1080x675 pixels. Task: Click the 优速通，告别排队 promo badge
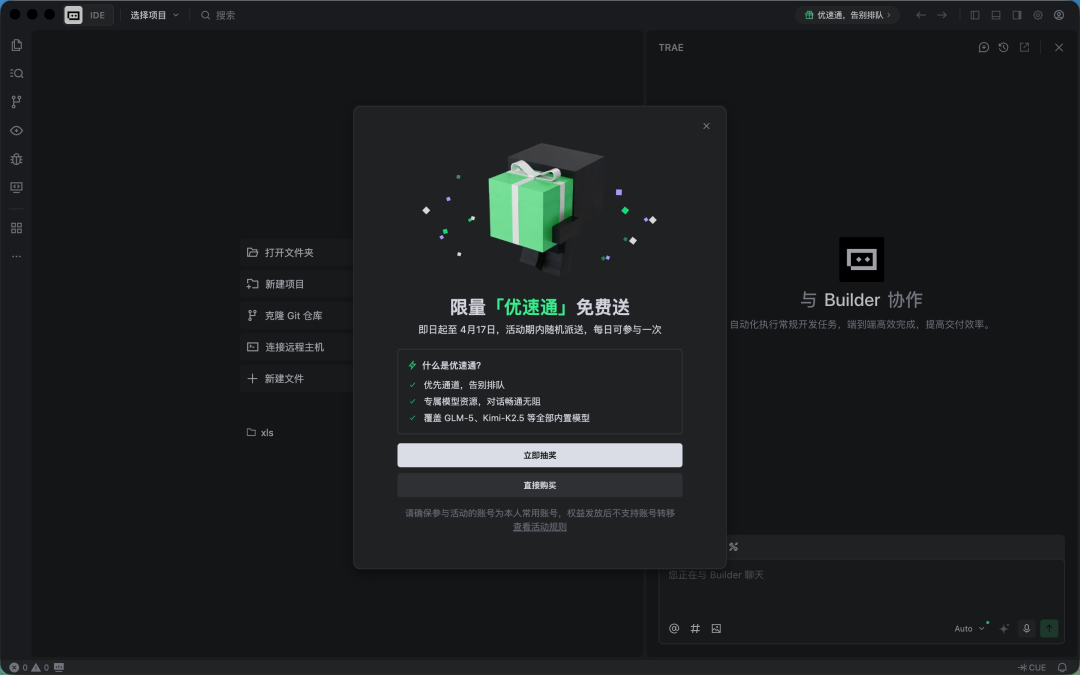[x=848, y=15]
